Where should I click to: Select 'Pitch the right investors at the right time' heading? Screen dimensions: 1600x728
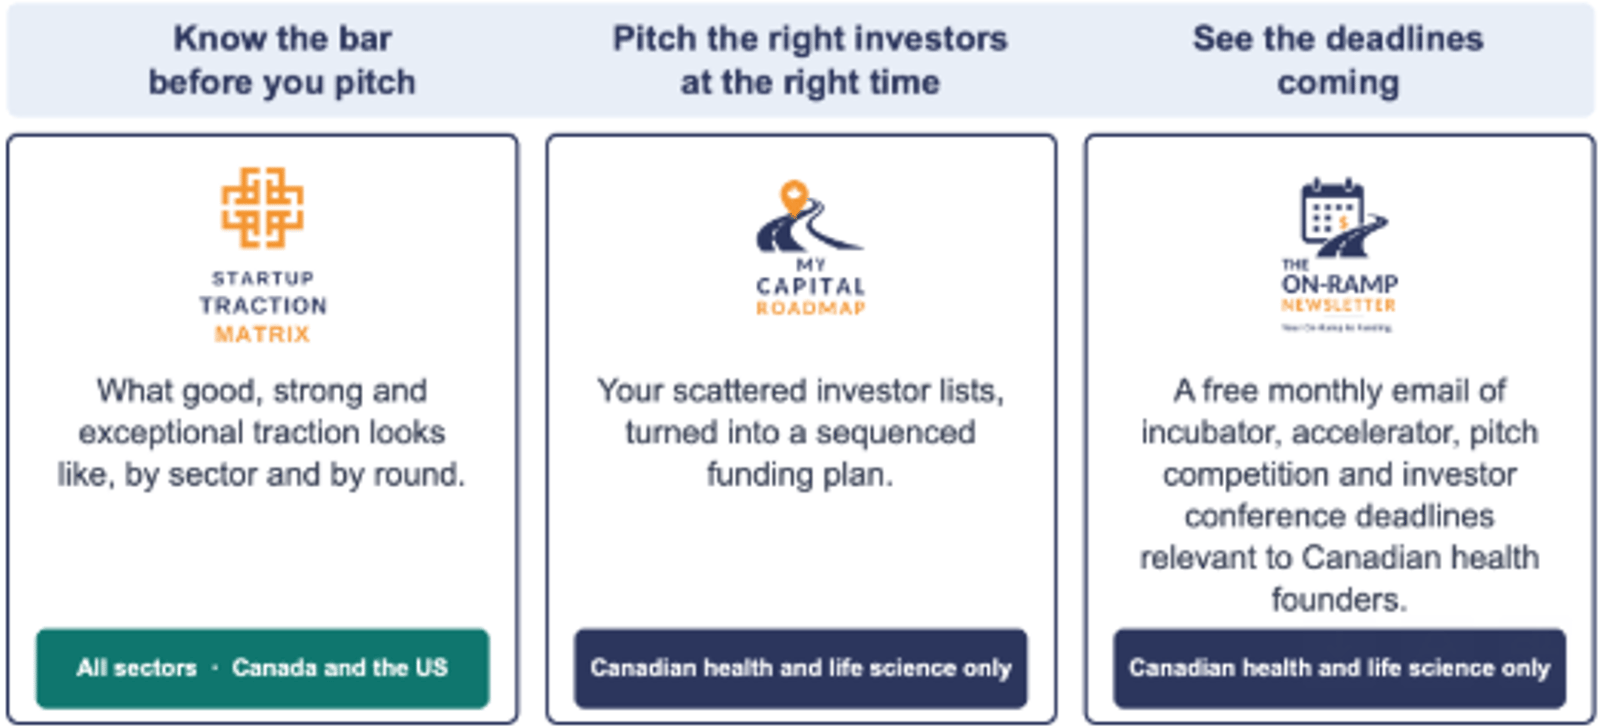[x=810, y=60]
